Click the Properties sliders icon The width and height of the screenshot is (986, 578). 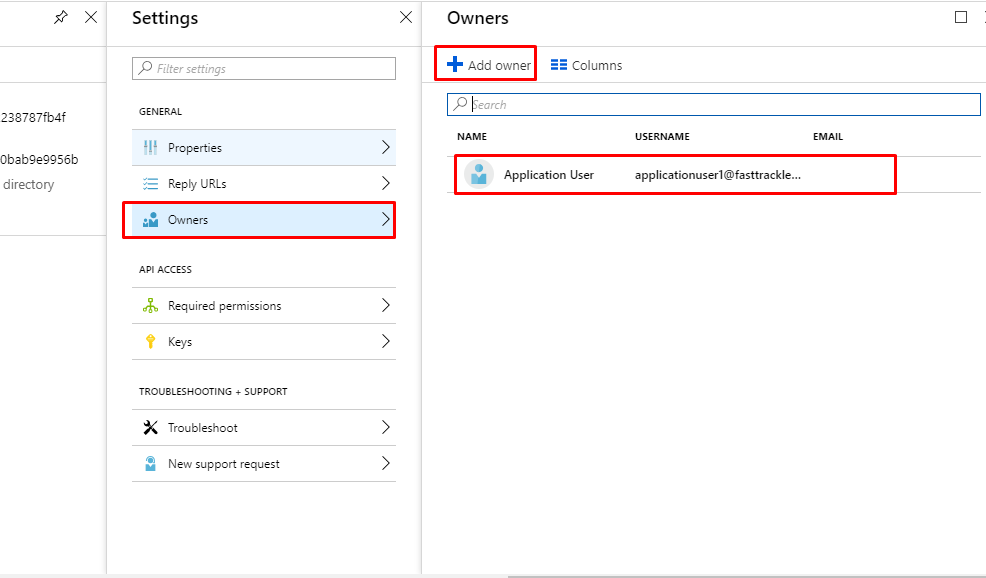150,148
